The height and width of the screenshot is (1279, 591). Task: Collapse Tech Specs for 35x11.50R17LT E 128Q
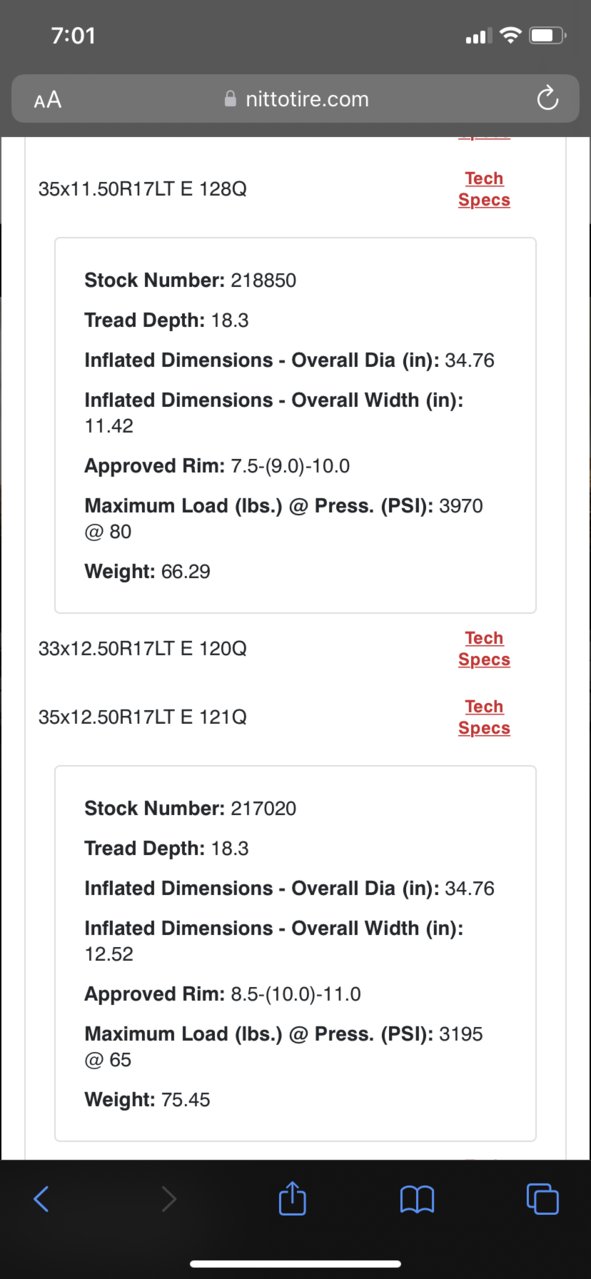click(x=484, y=189)
